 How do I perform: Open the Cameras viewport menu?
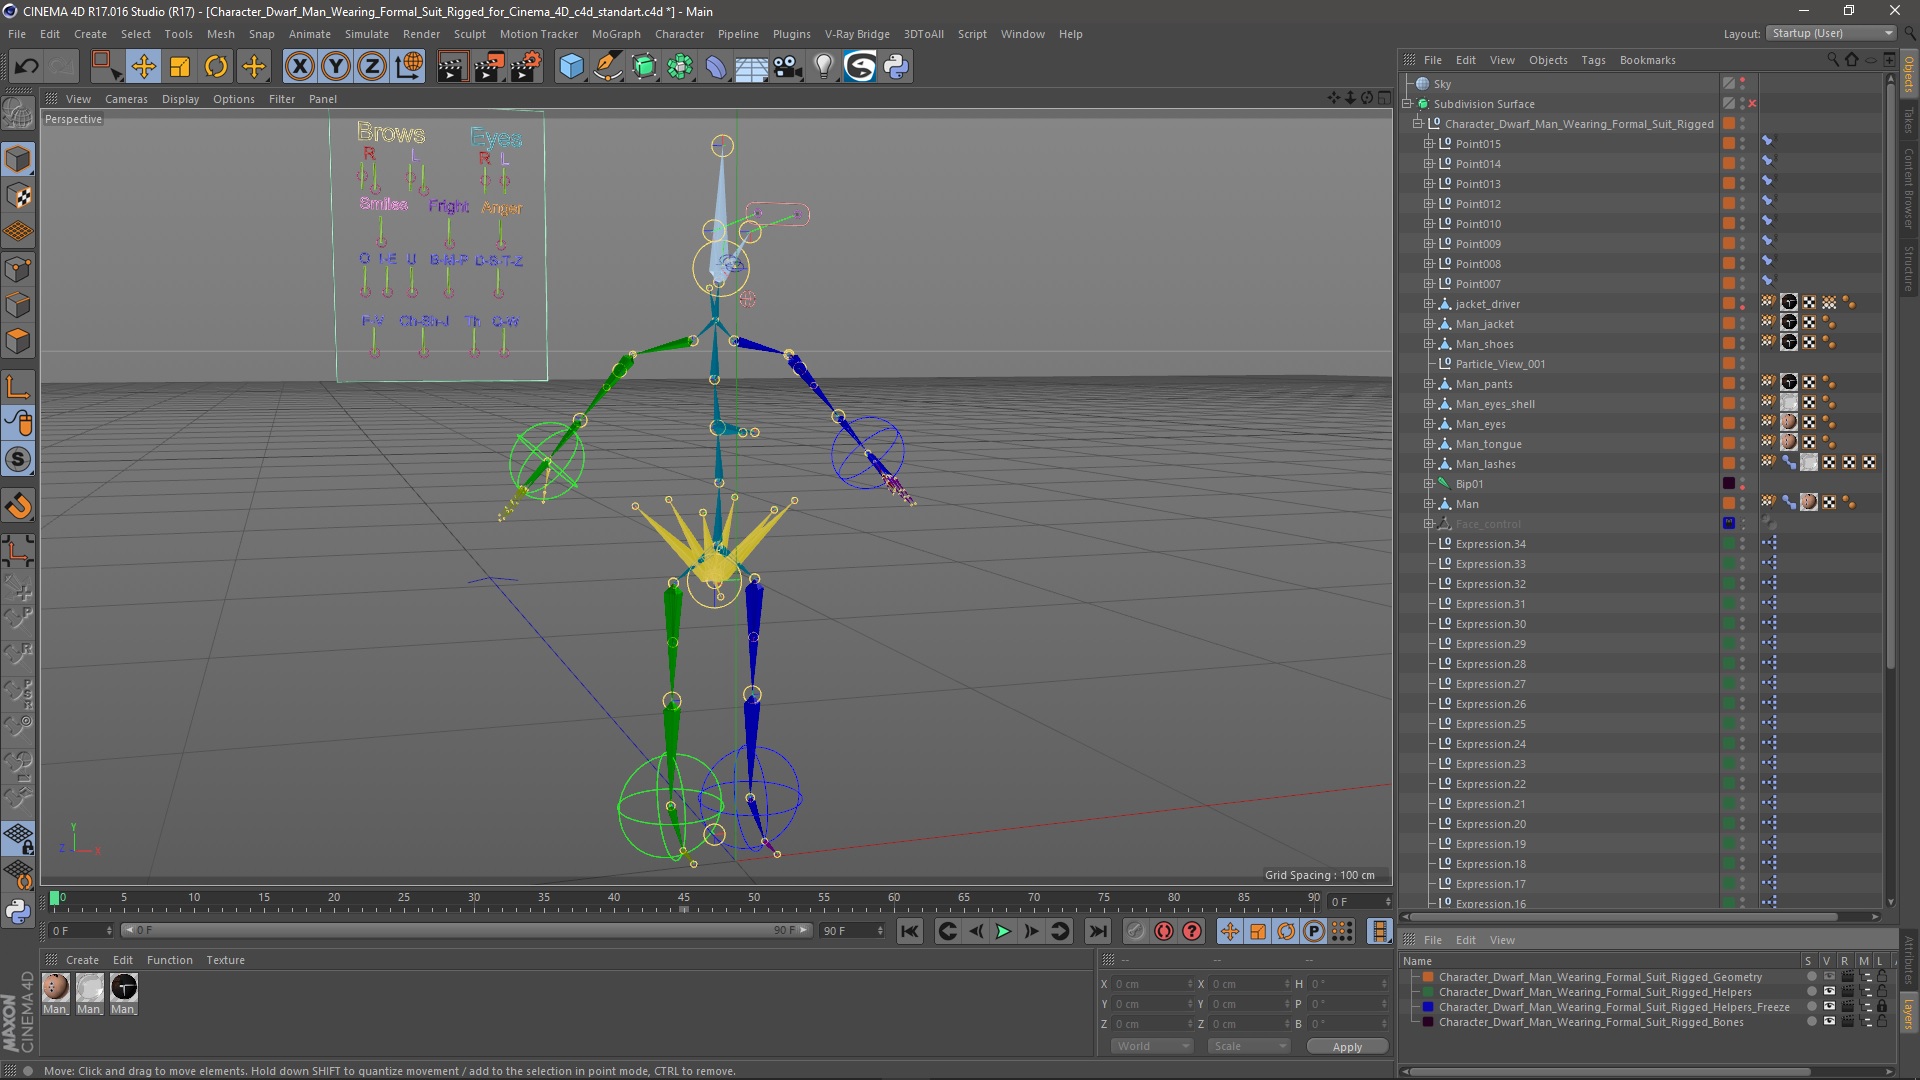click(x=126, y=99)
